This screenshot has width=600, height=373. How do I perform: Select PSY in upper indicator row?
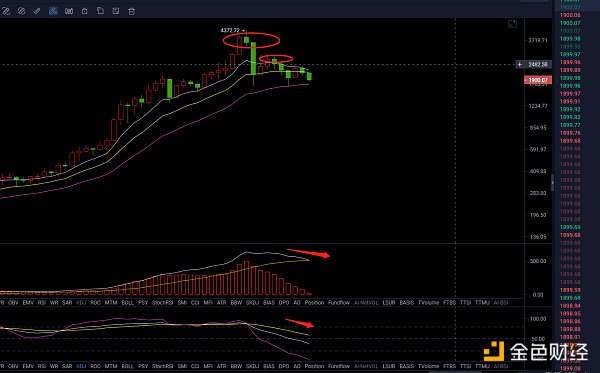143,303
